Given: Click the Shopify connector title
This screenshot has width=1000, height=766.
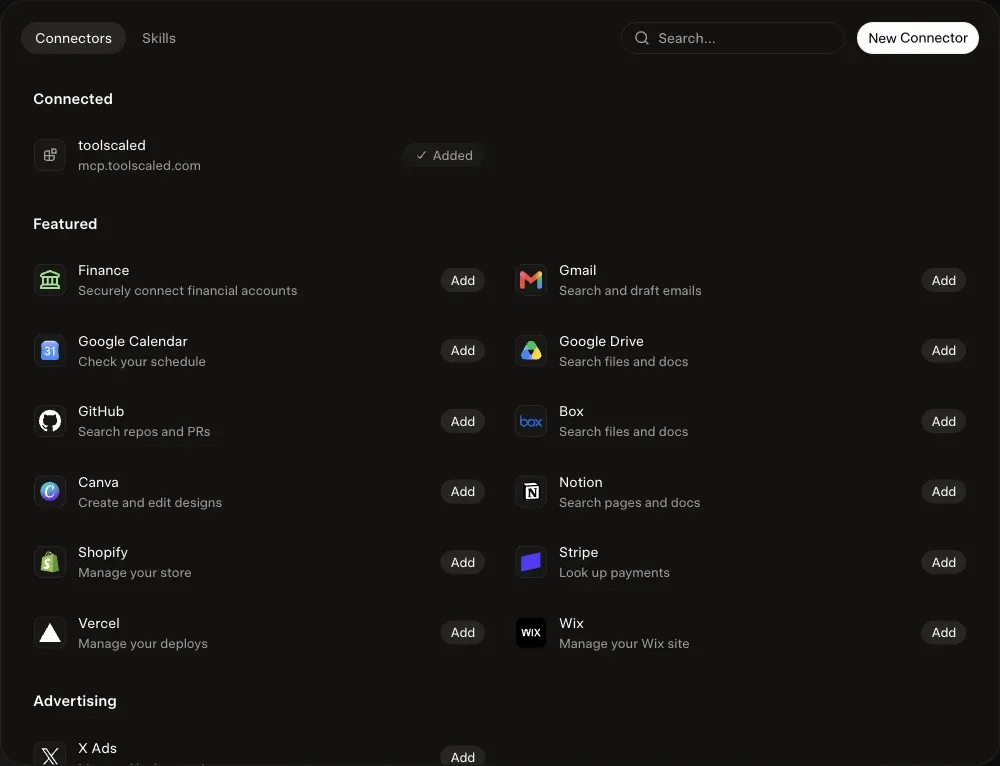Looking at the screenshot, I should click(103, 552).
